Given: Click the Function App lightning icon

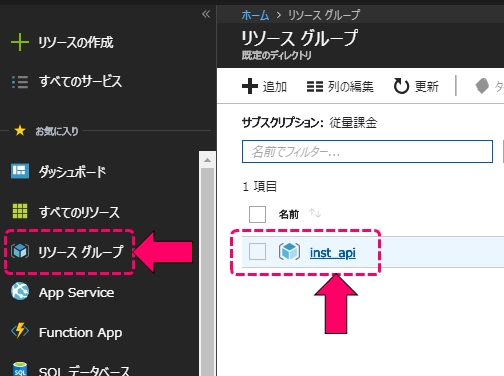Looking at the screenshot, I should pos(20,331).
